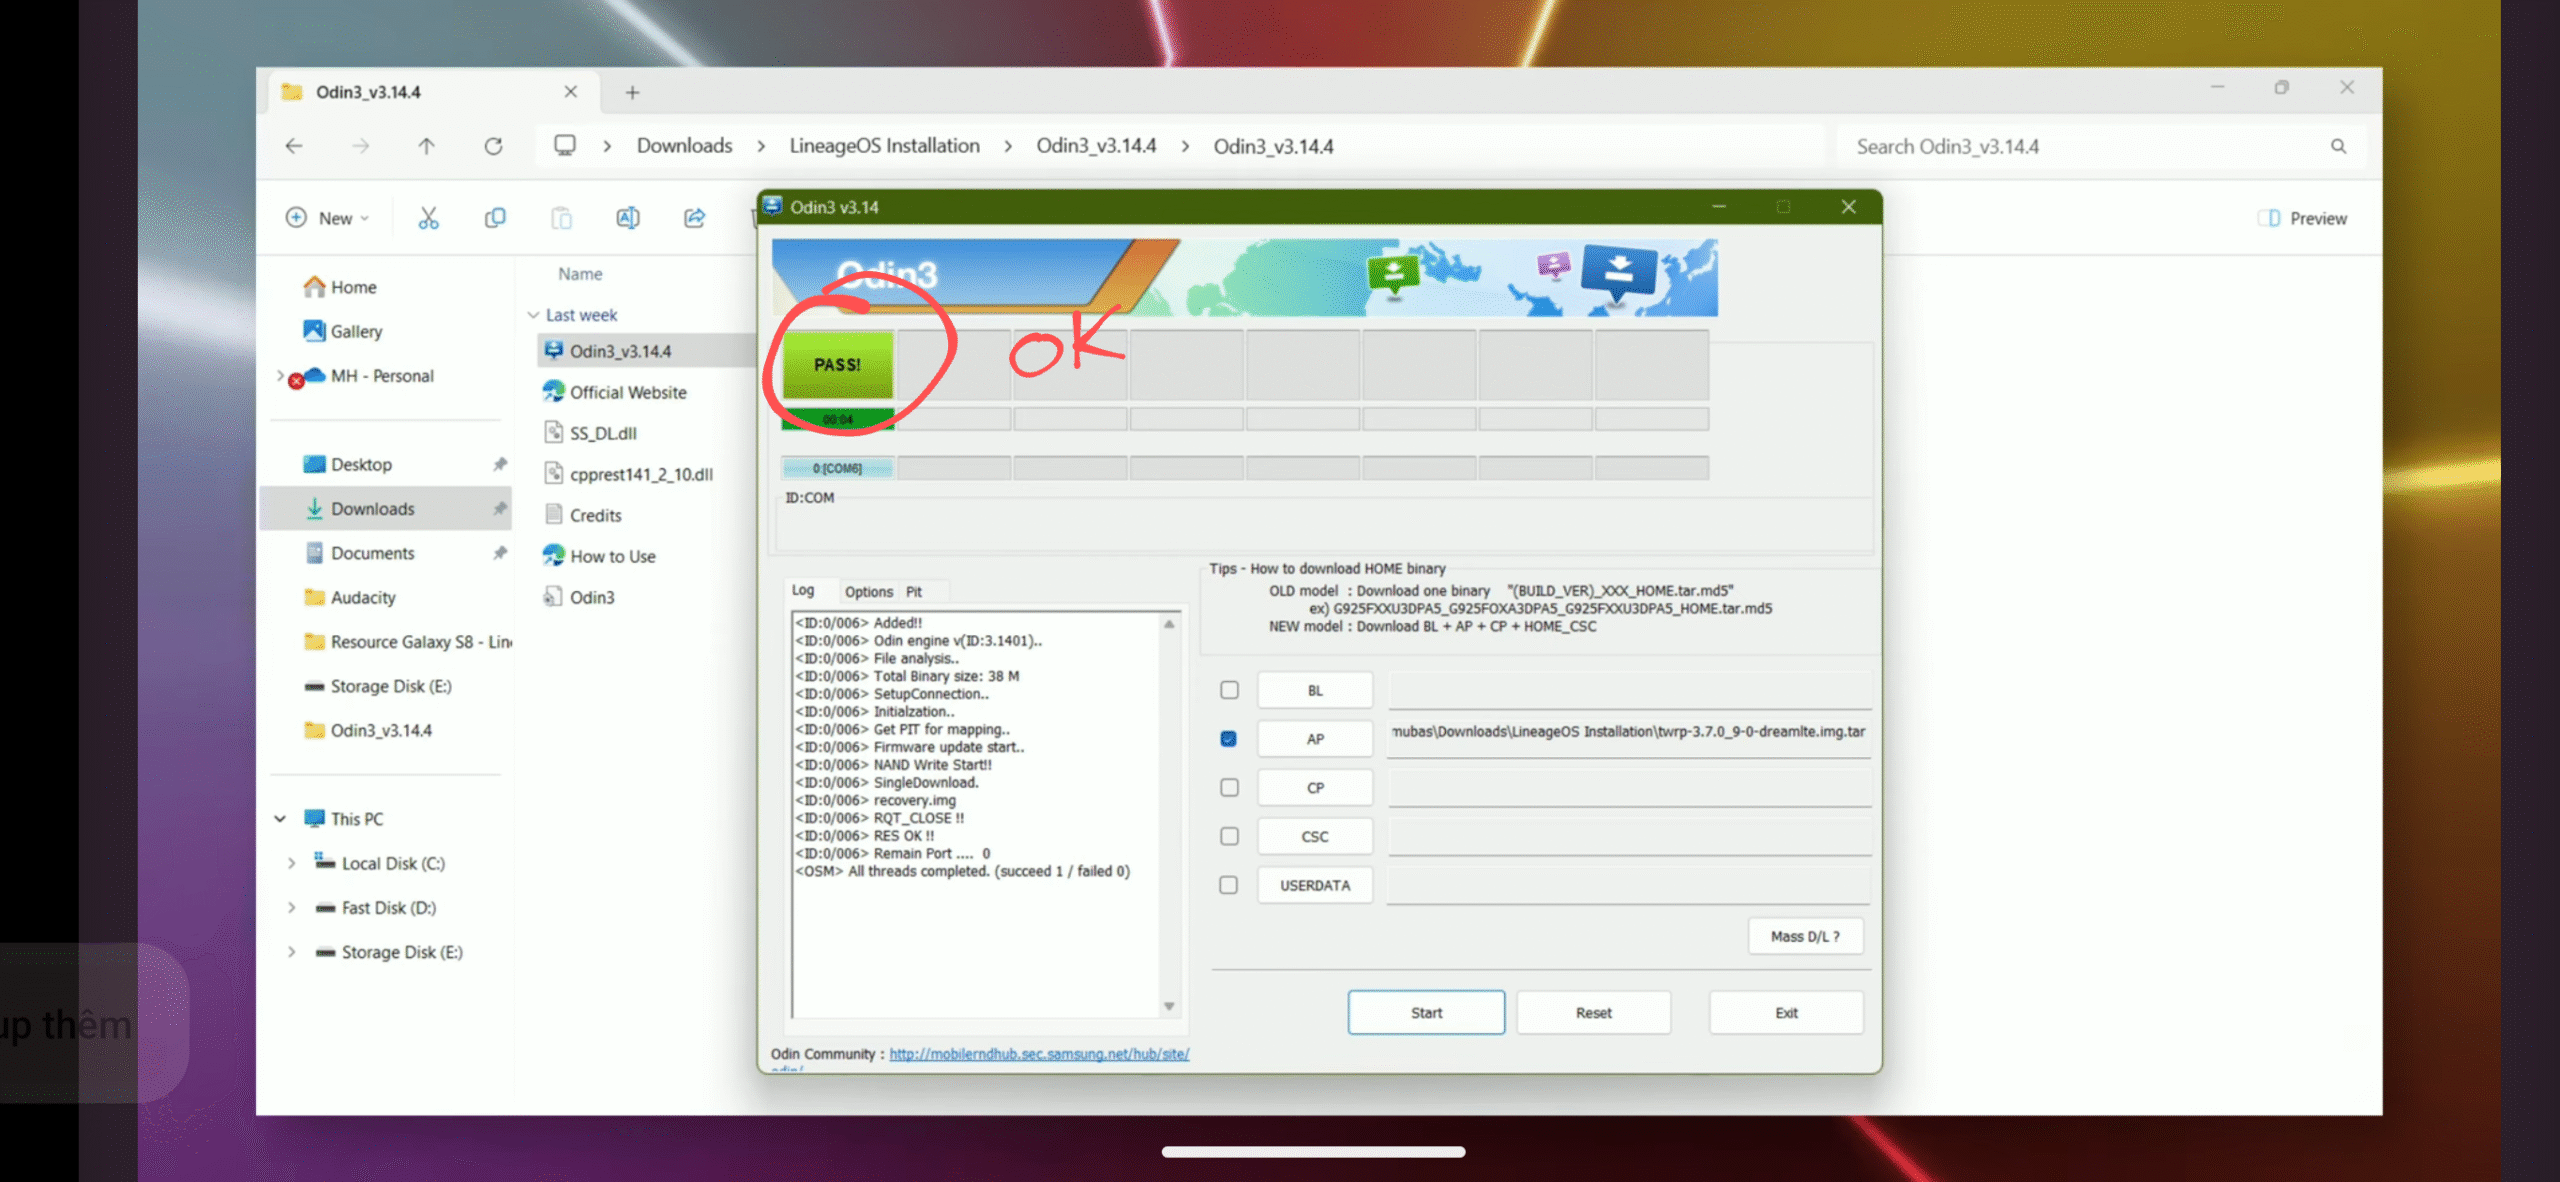Uncheck the AP checkbox in Odin
This screenshot has width=2560, height=1182.
(1229, 739)
